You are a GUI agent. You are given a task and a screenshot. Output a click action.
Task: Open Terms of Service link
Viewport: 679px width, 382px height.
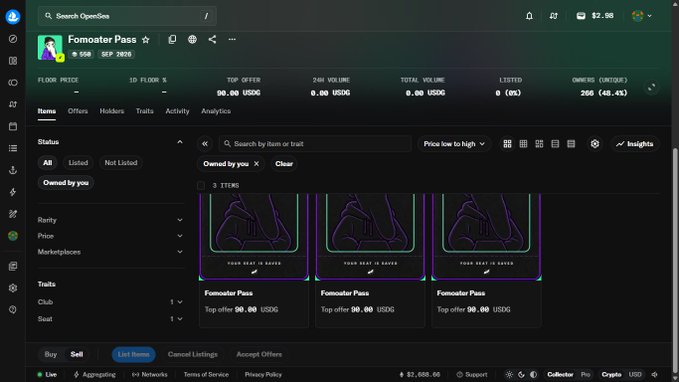206,375
